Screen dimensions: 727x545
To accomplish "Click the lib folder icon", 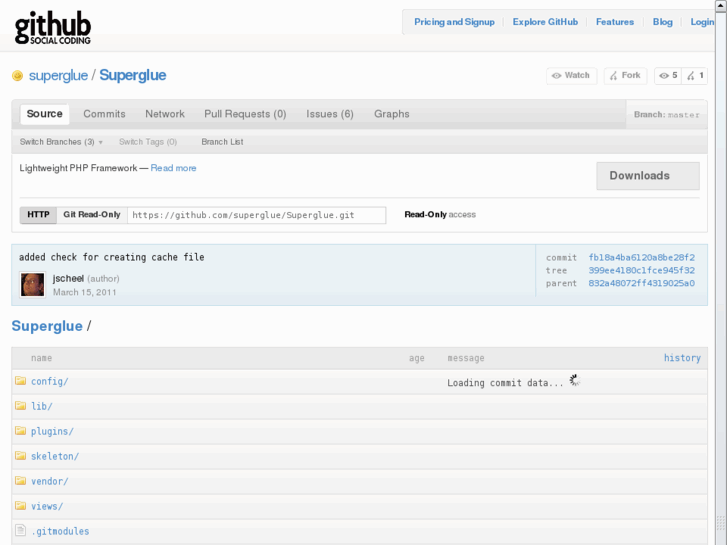I will click(x=20, y=406).
